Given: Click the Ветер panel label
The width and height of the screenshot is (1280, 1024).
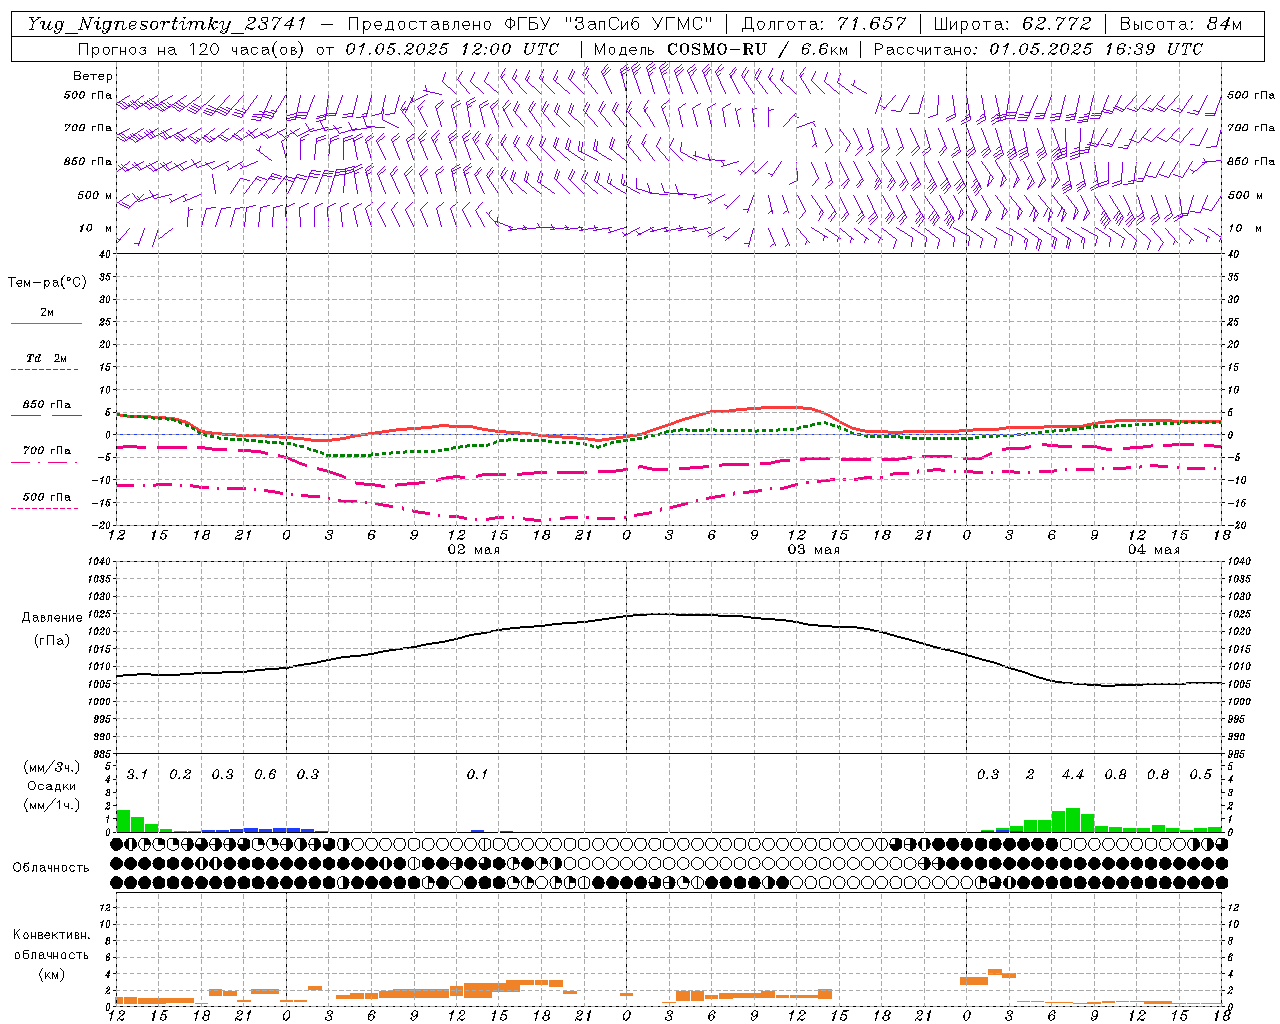Looking at the screenshot, I should (x=93, y=76).
